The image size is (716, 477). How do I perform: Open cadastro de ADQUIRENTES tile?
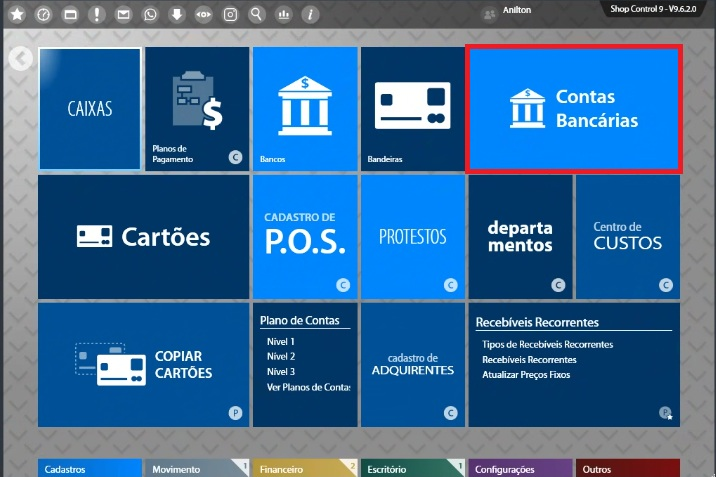413,365
